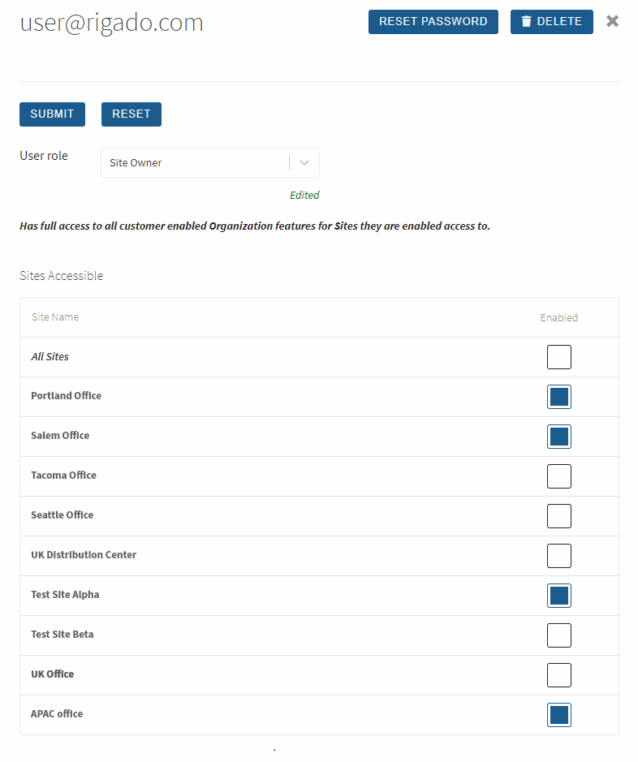Click the Reset Password button
The image size is (638, 762).
coord(433,22)
